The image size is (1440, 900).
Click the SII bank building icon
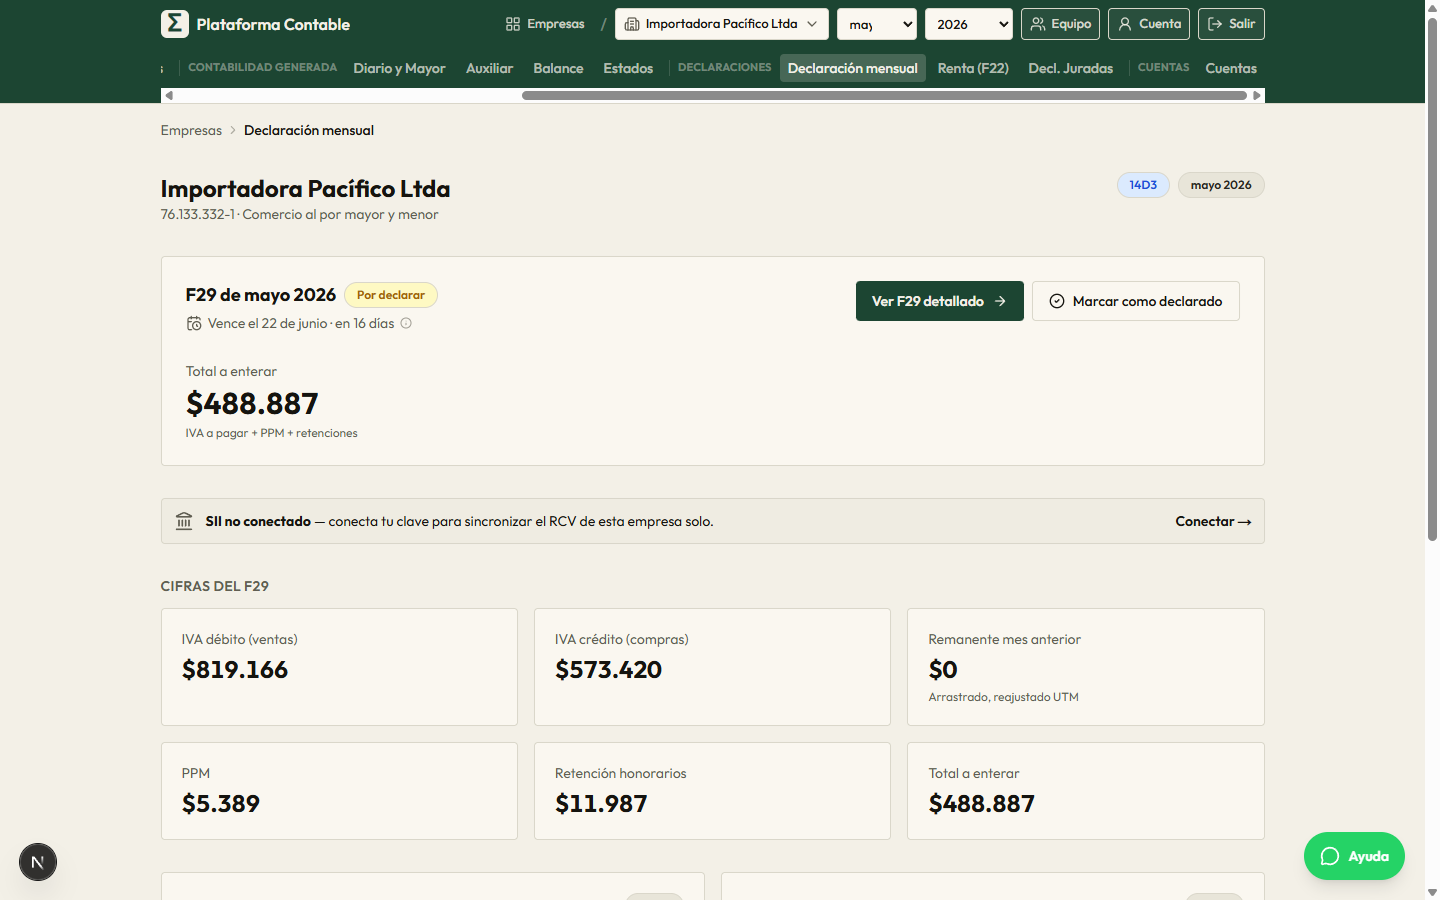[184, 521]
